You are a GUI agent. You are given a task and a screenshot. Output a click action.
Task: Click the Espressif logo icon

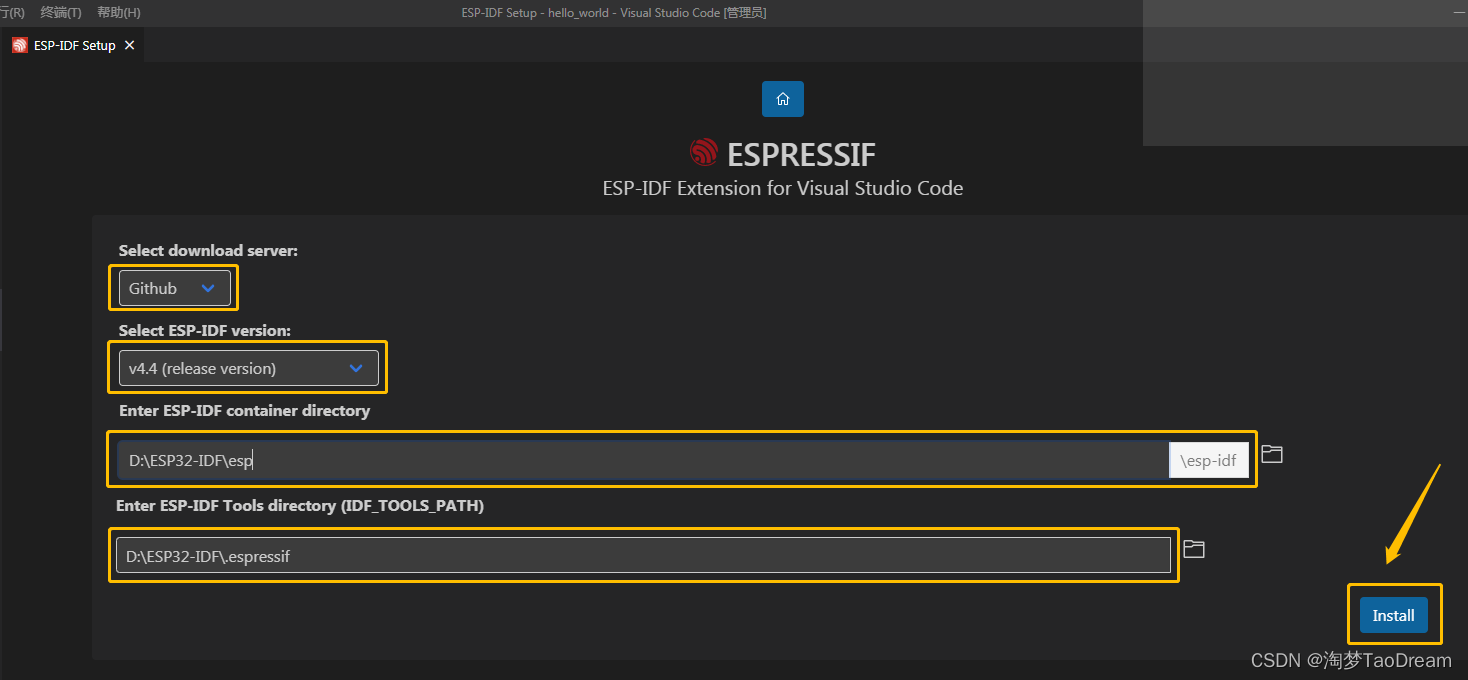[704, 153]
